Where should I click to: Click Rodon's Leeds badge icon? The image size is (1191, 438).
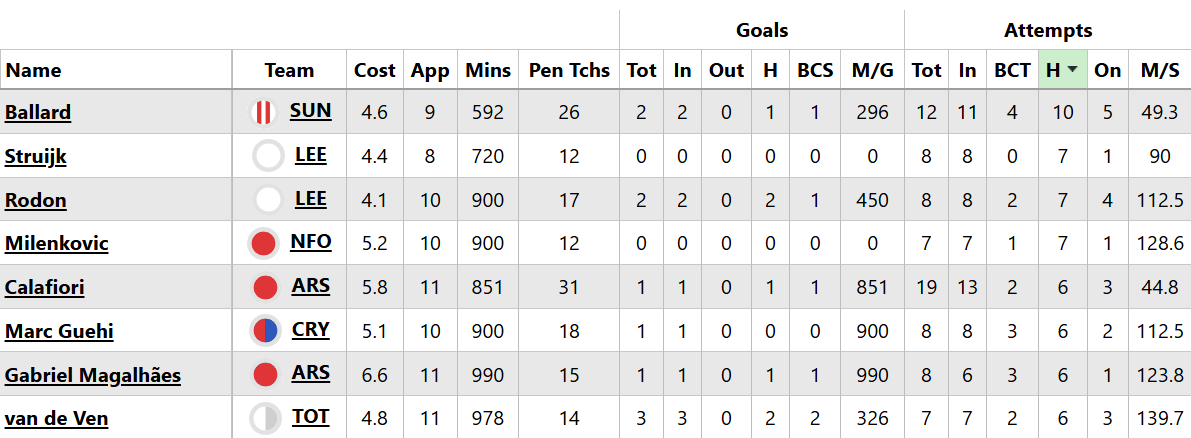(x=268, y=200)
